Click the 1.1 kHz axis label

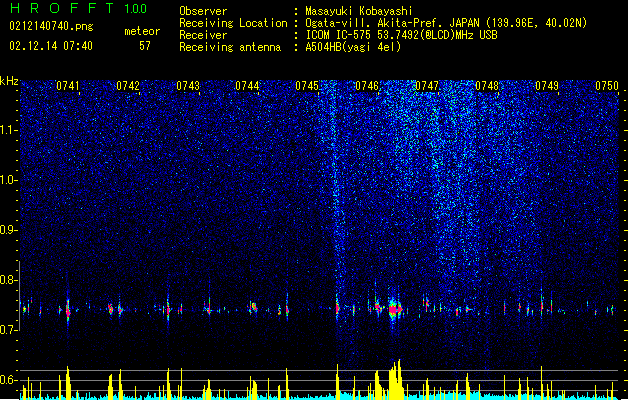tap(9, 130)
